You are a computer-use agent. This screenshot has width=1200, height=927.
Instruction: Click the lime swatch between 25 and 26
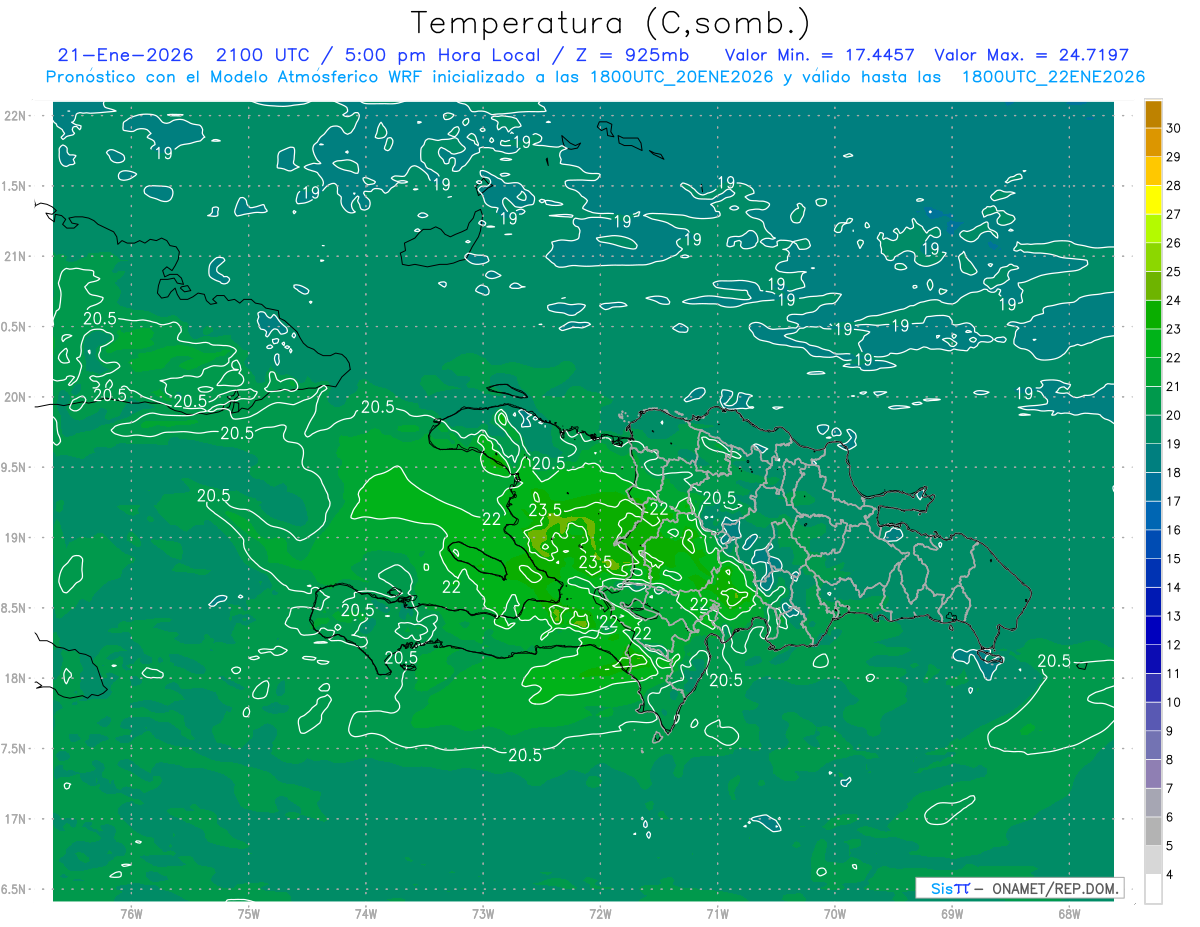tap(1153, 257)
